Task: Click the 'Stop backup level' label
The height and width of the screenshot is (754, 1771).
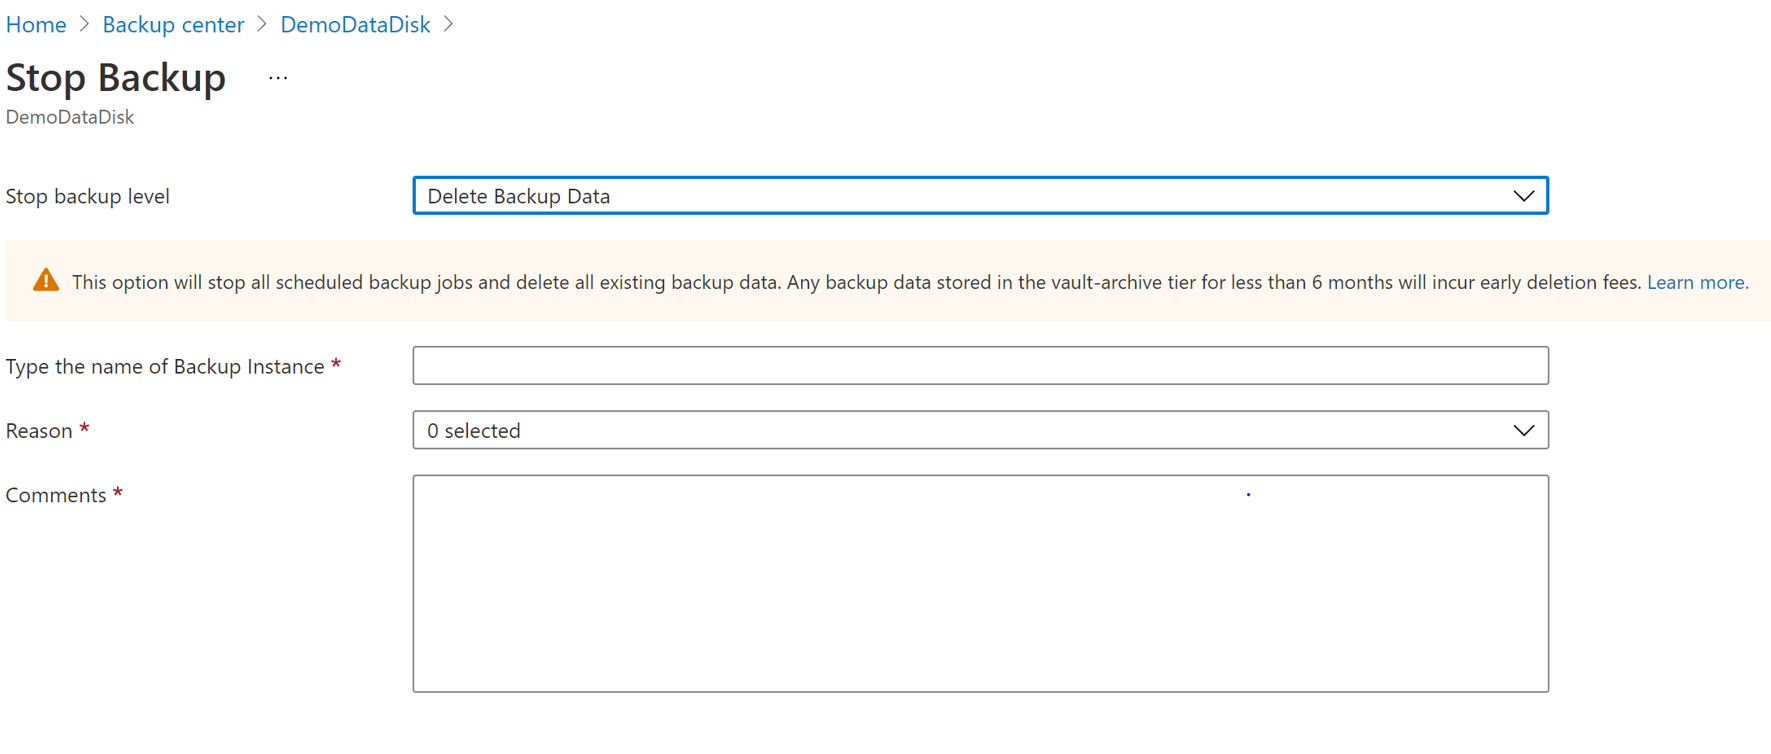Action: pyautogui.click(x=88, y=196)
